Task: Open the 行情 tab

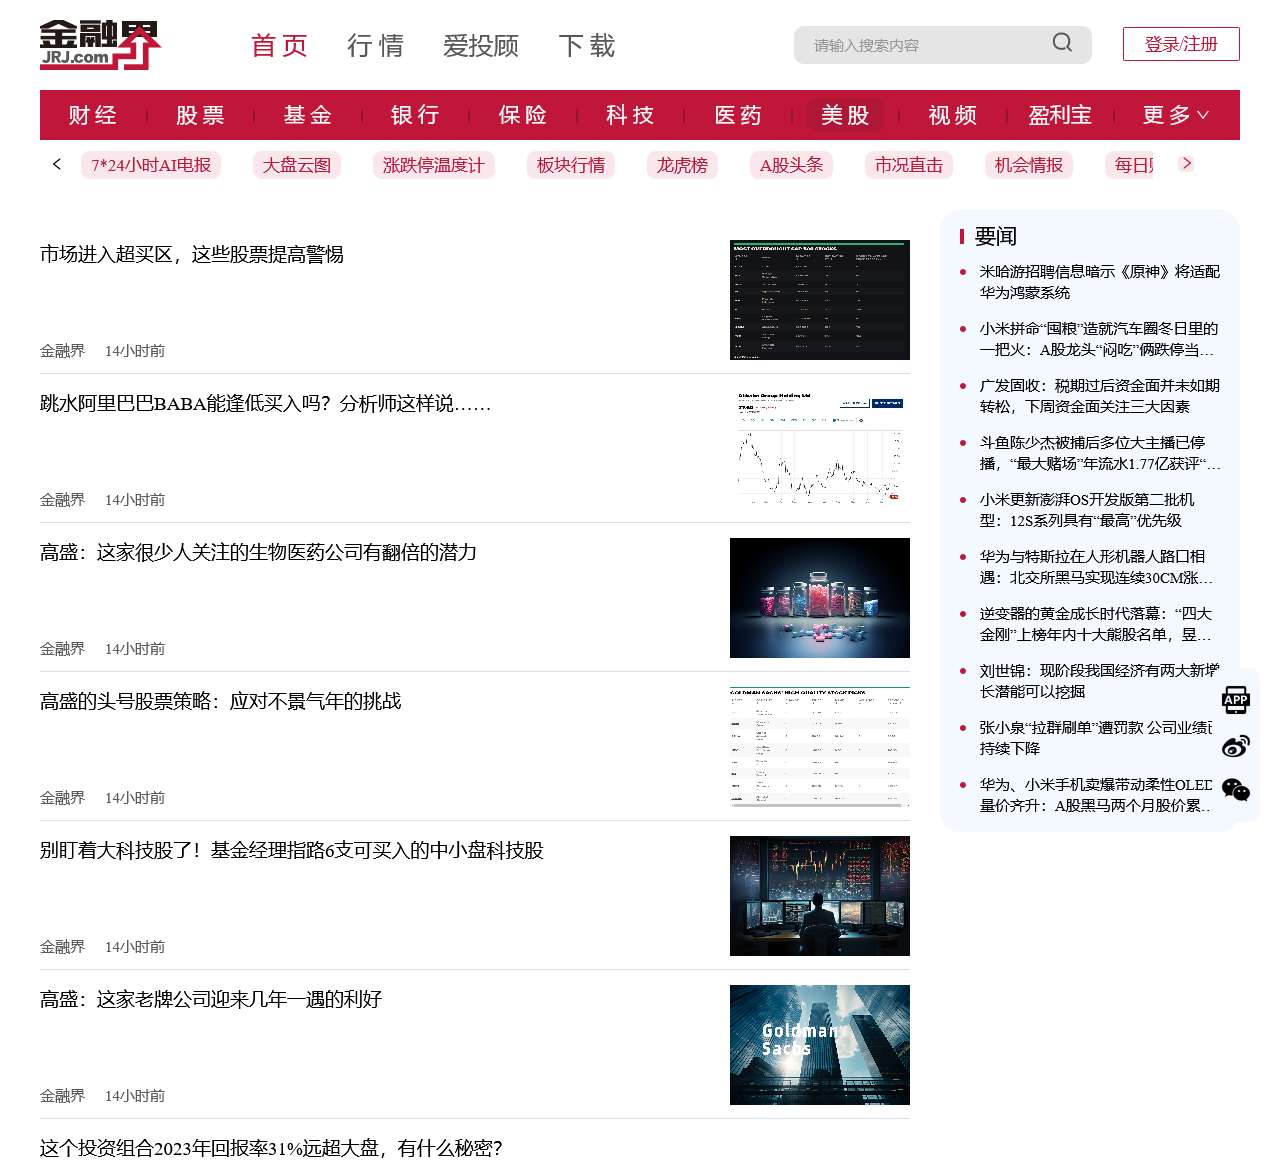Action: point(376,46)
